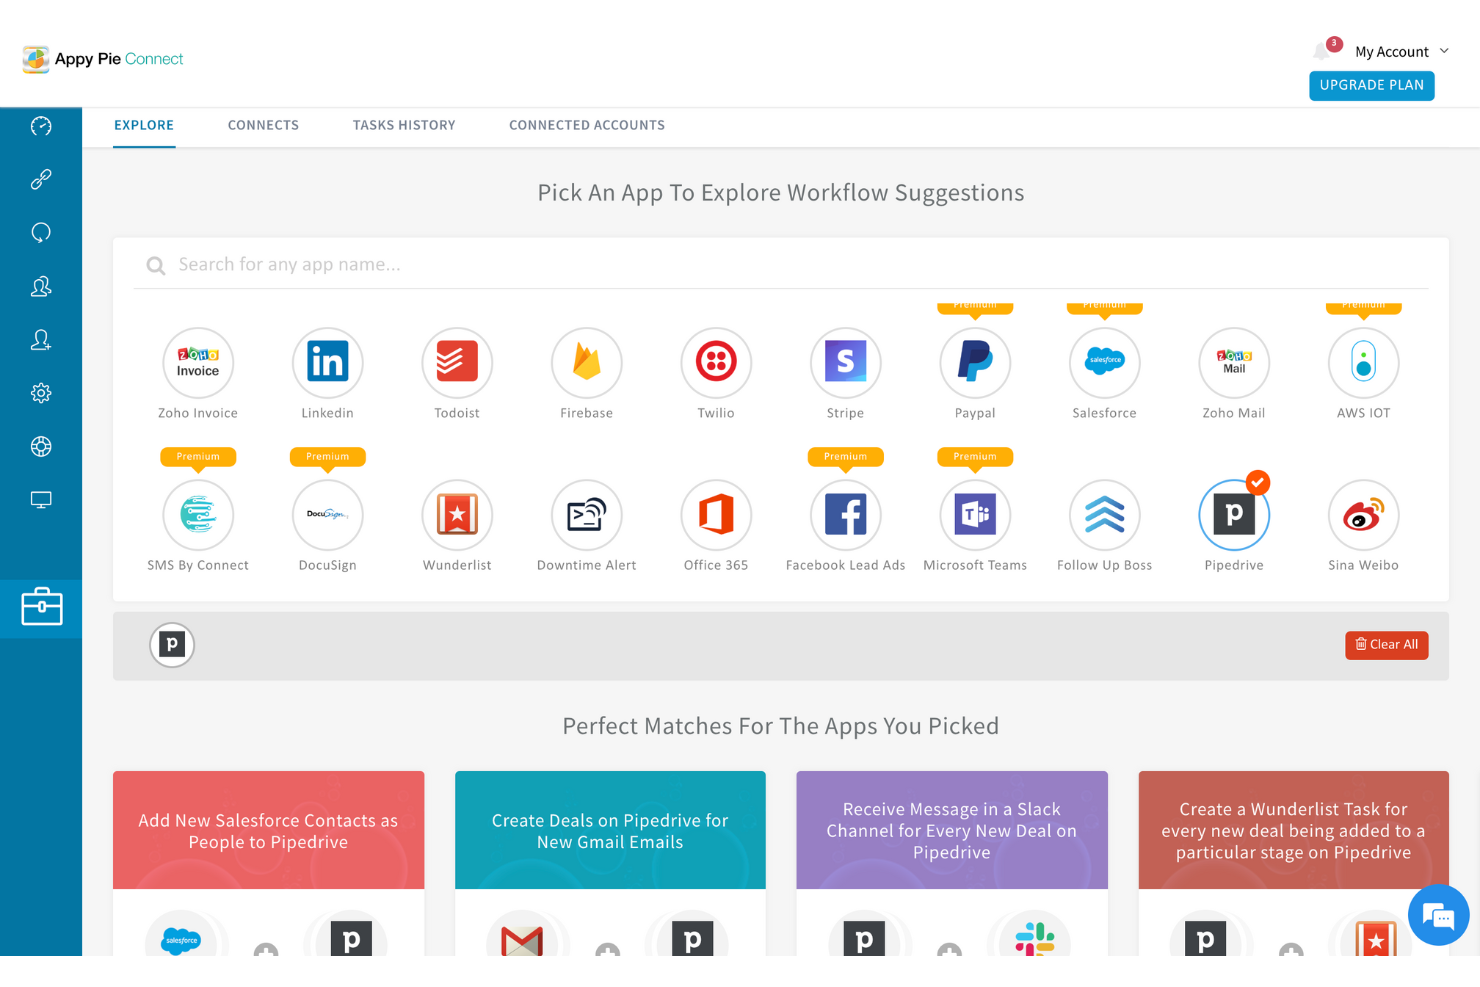Viewport: 1480px width, 987px height.
Task: Switch to the Tasks History tab
Action: [x=404, y=125]
